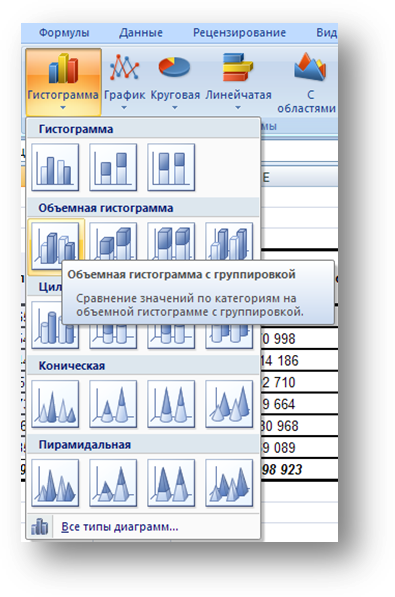
Task: Click the Гистограмма chart button
Action: (x=63, y=82)
